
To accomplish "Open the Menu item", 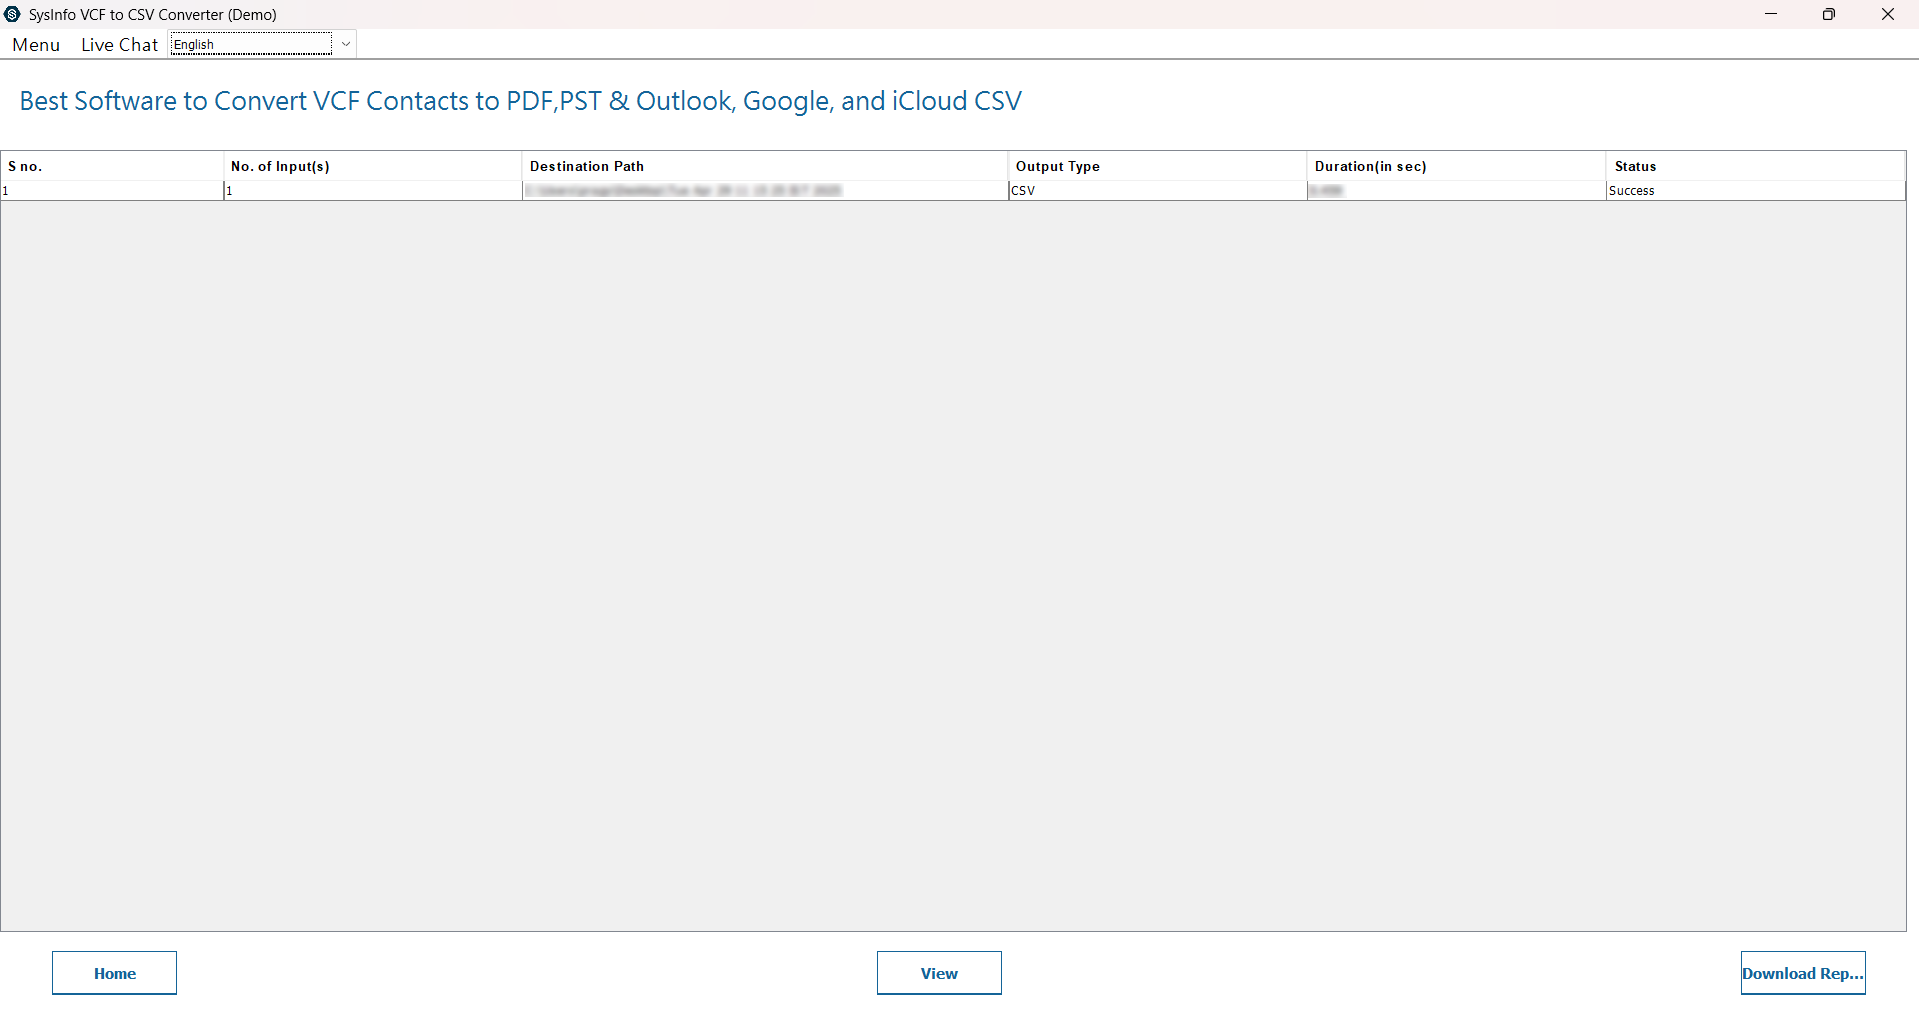I will pyautogui.click(x=36, y=45).
